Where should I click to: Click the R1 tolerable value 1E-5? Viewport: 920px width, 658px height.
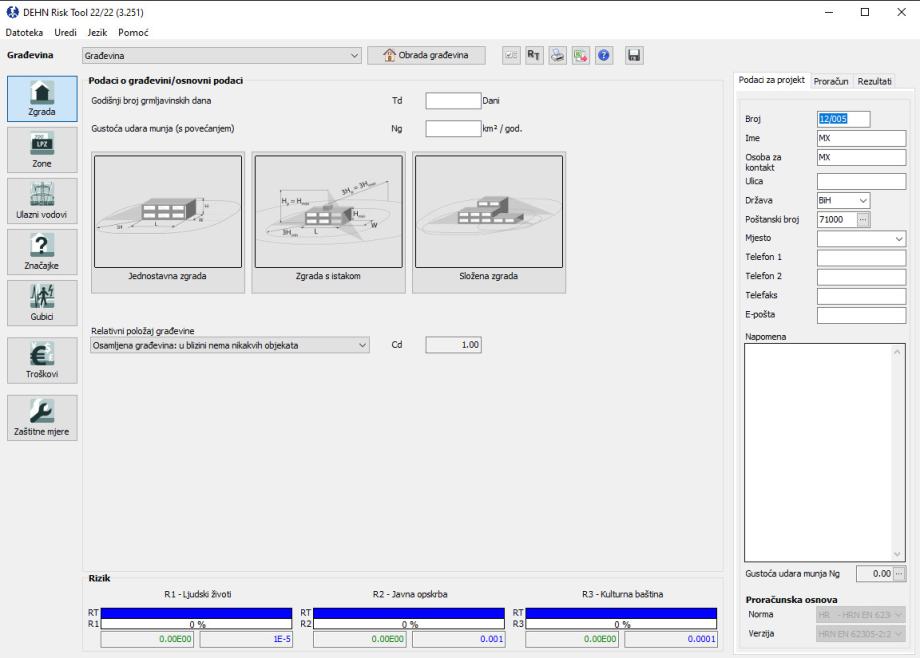coord(246,639)
